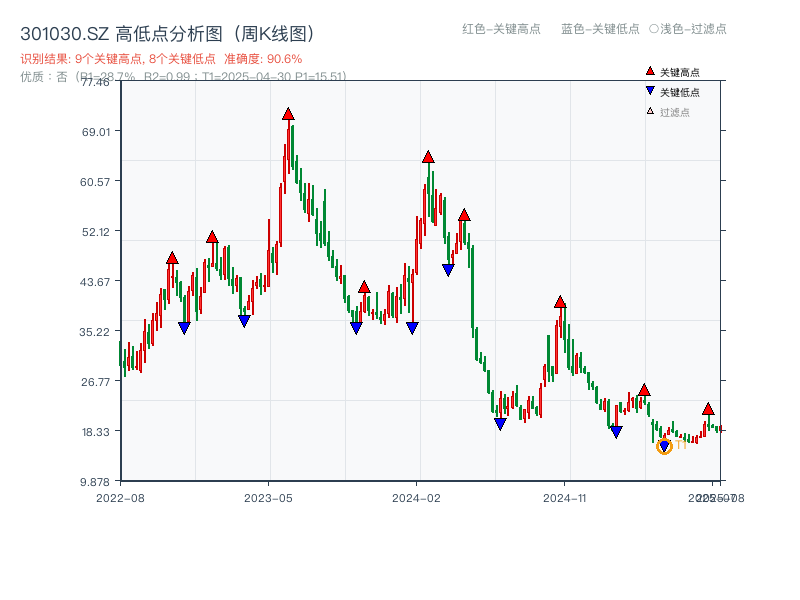Toggle the 浅色-过滤点 legend entry
Image resolution: width=800 pixels, height=600 pixels.
(686, 31)
